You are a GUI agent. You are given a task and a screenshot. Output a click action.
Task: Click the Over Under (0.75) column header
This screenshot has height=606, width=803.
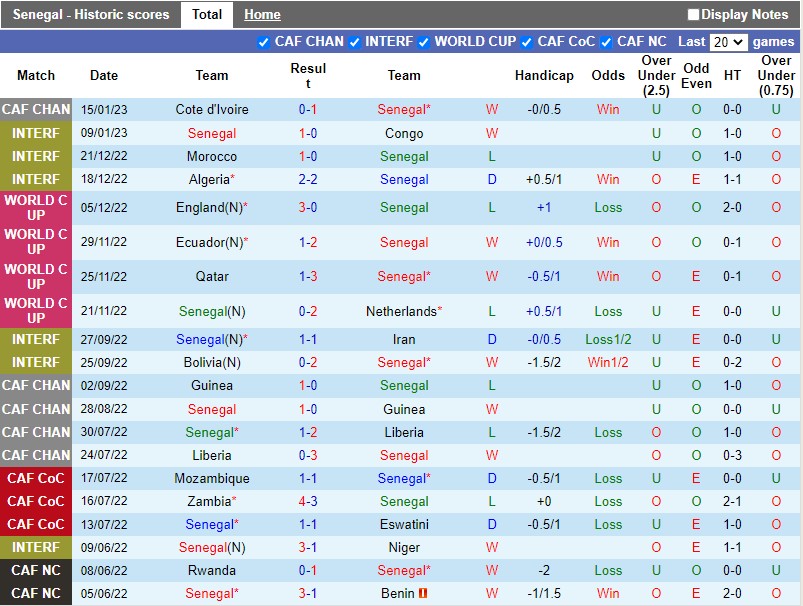click(x=776, y=76)
